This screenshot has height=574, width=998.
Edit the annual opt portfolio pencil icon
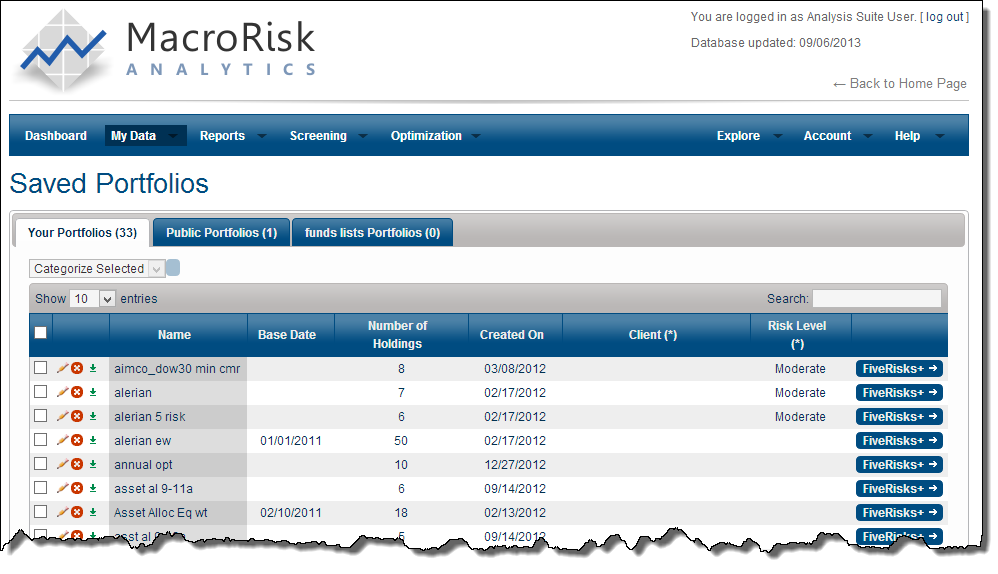click(62, 464)
